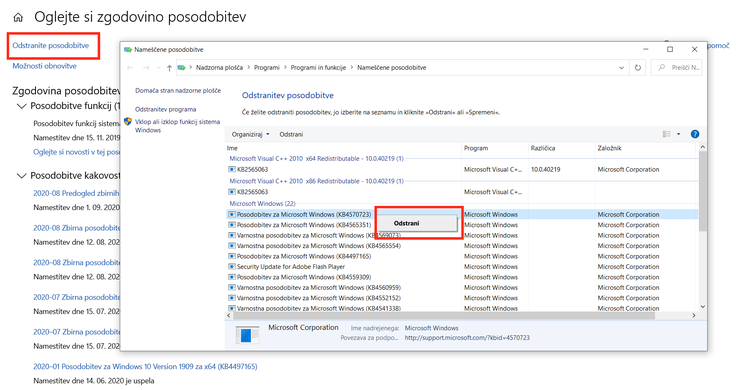Click the horizontal scrollbar thumb
Image resolution: width=736 pixels, height=390 pixels.
445,315
